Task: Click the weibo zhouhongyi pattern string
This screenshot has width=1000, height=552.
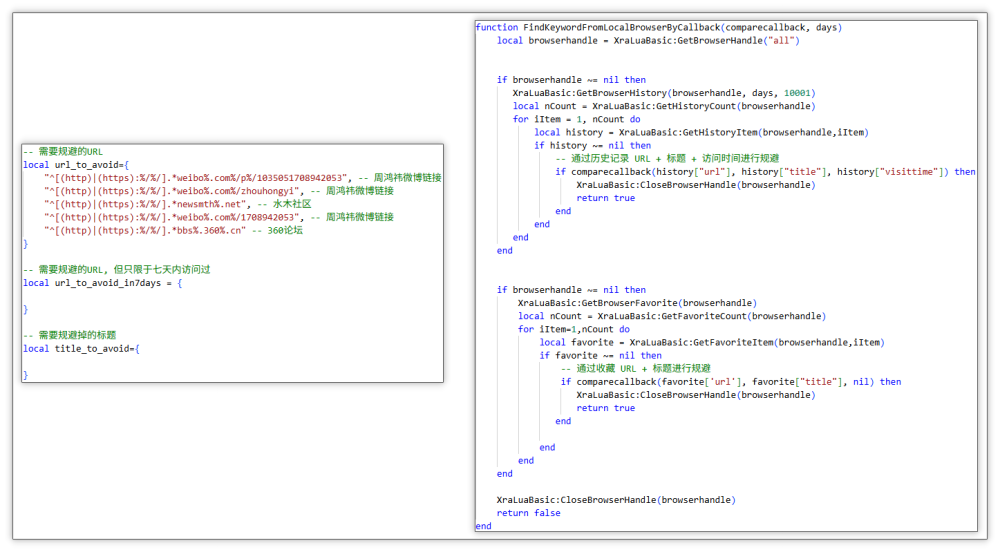Action: point(172,190)
